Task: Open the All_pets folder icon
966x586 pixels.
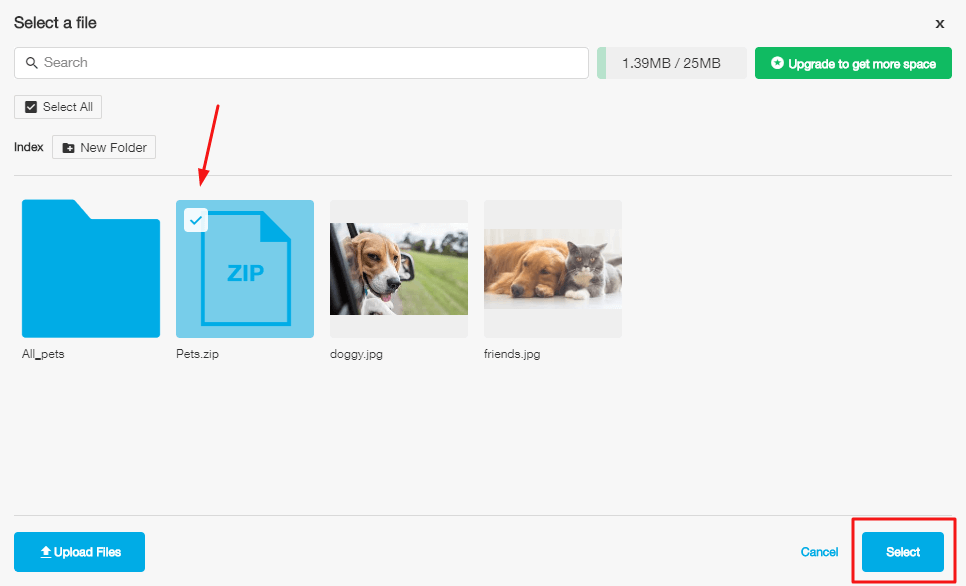Action: [91, 269]
